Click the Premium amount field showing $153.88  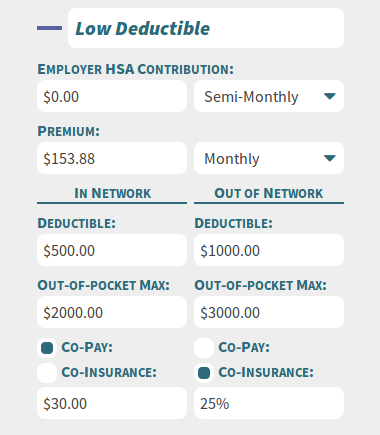point(112,158)
